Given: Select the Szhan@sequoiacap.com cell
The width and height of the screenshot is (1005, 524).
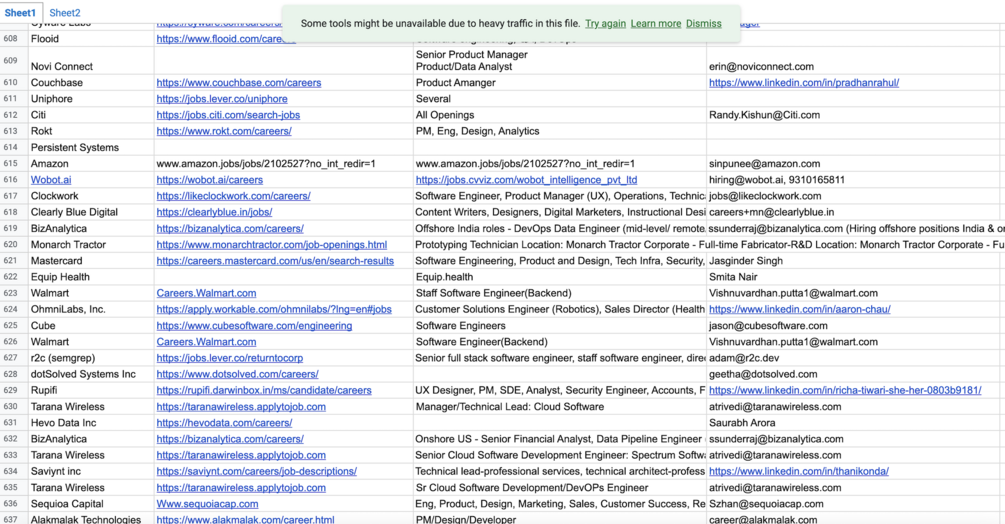Looking at the screenshot, I should tap(852, 504).
